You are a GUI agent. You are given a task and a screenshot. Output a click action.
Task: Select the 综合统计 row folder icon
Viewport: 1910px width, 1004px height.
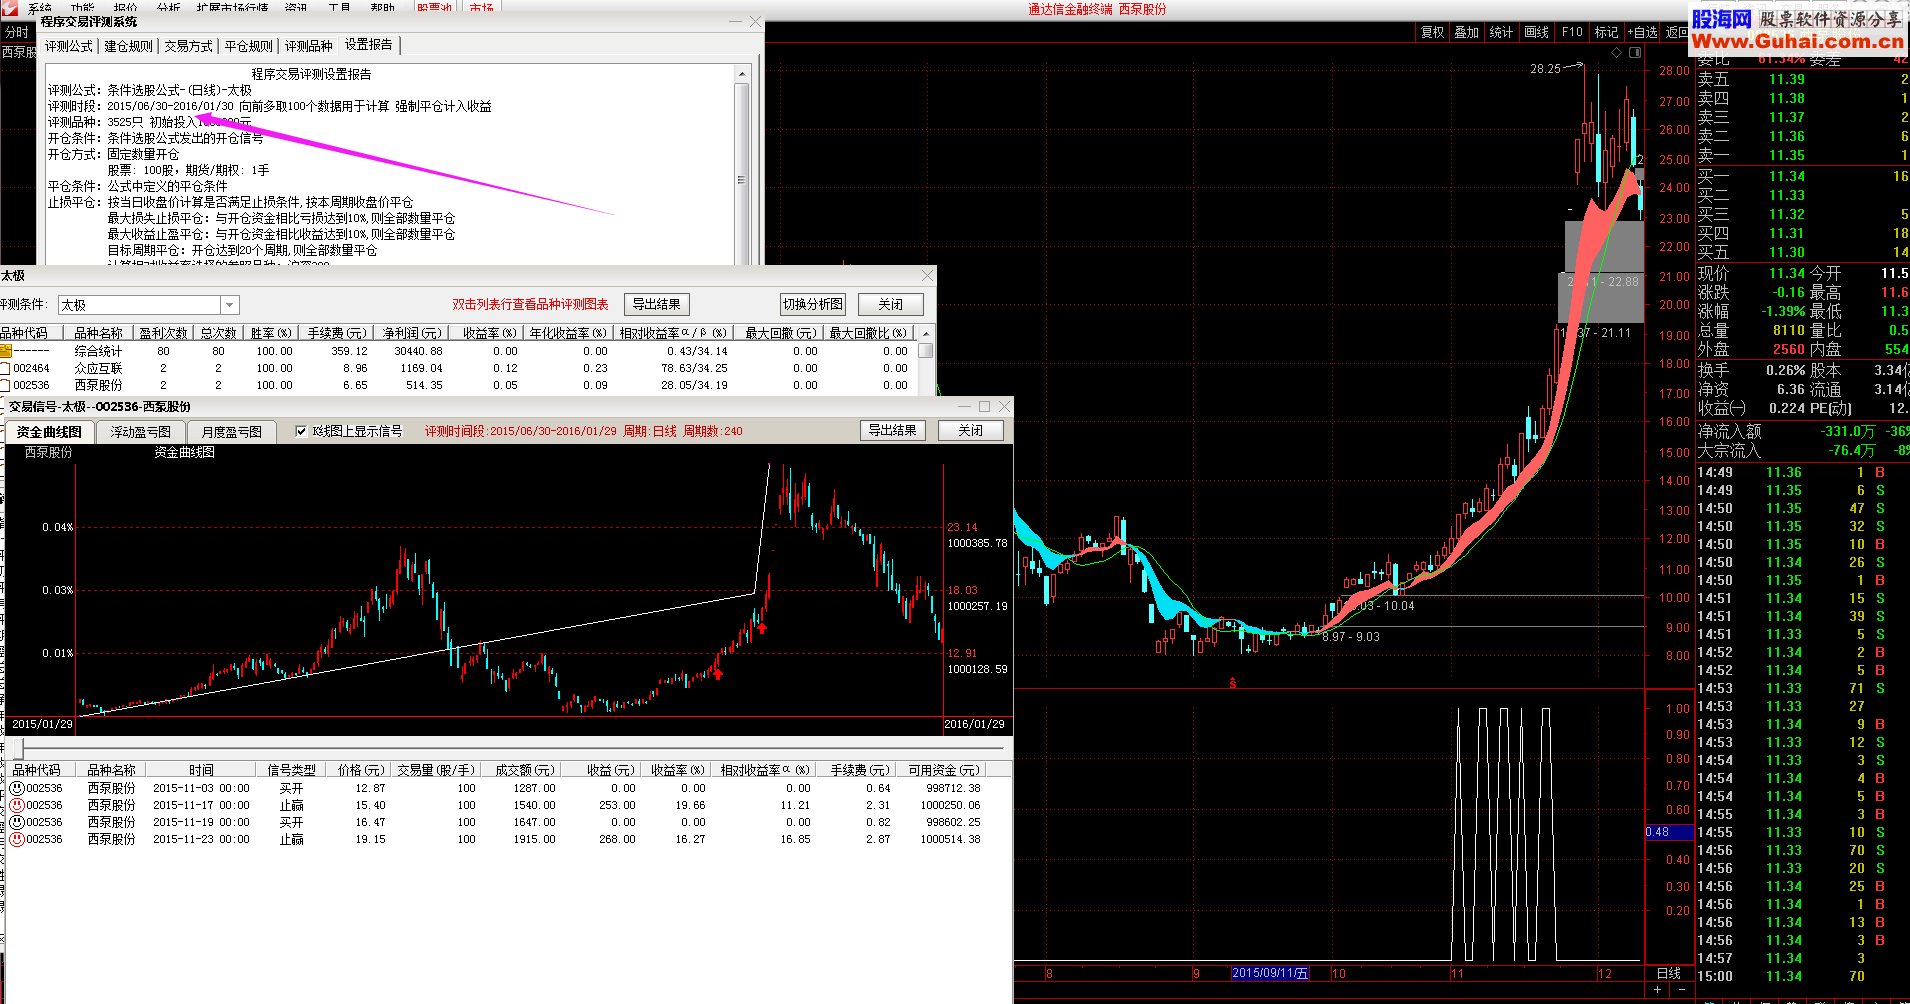[x=5, y=351]
